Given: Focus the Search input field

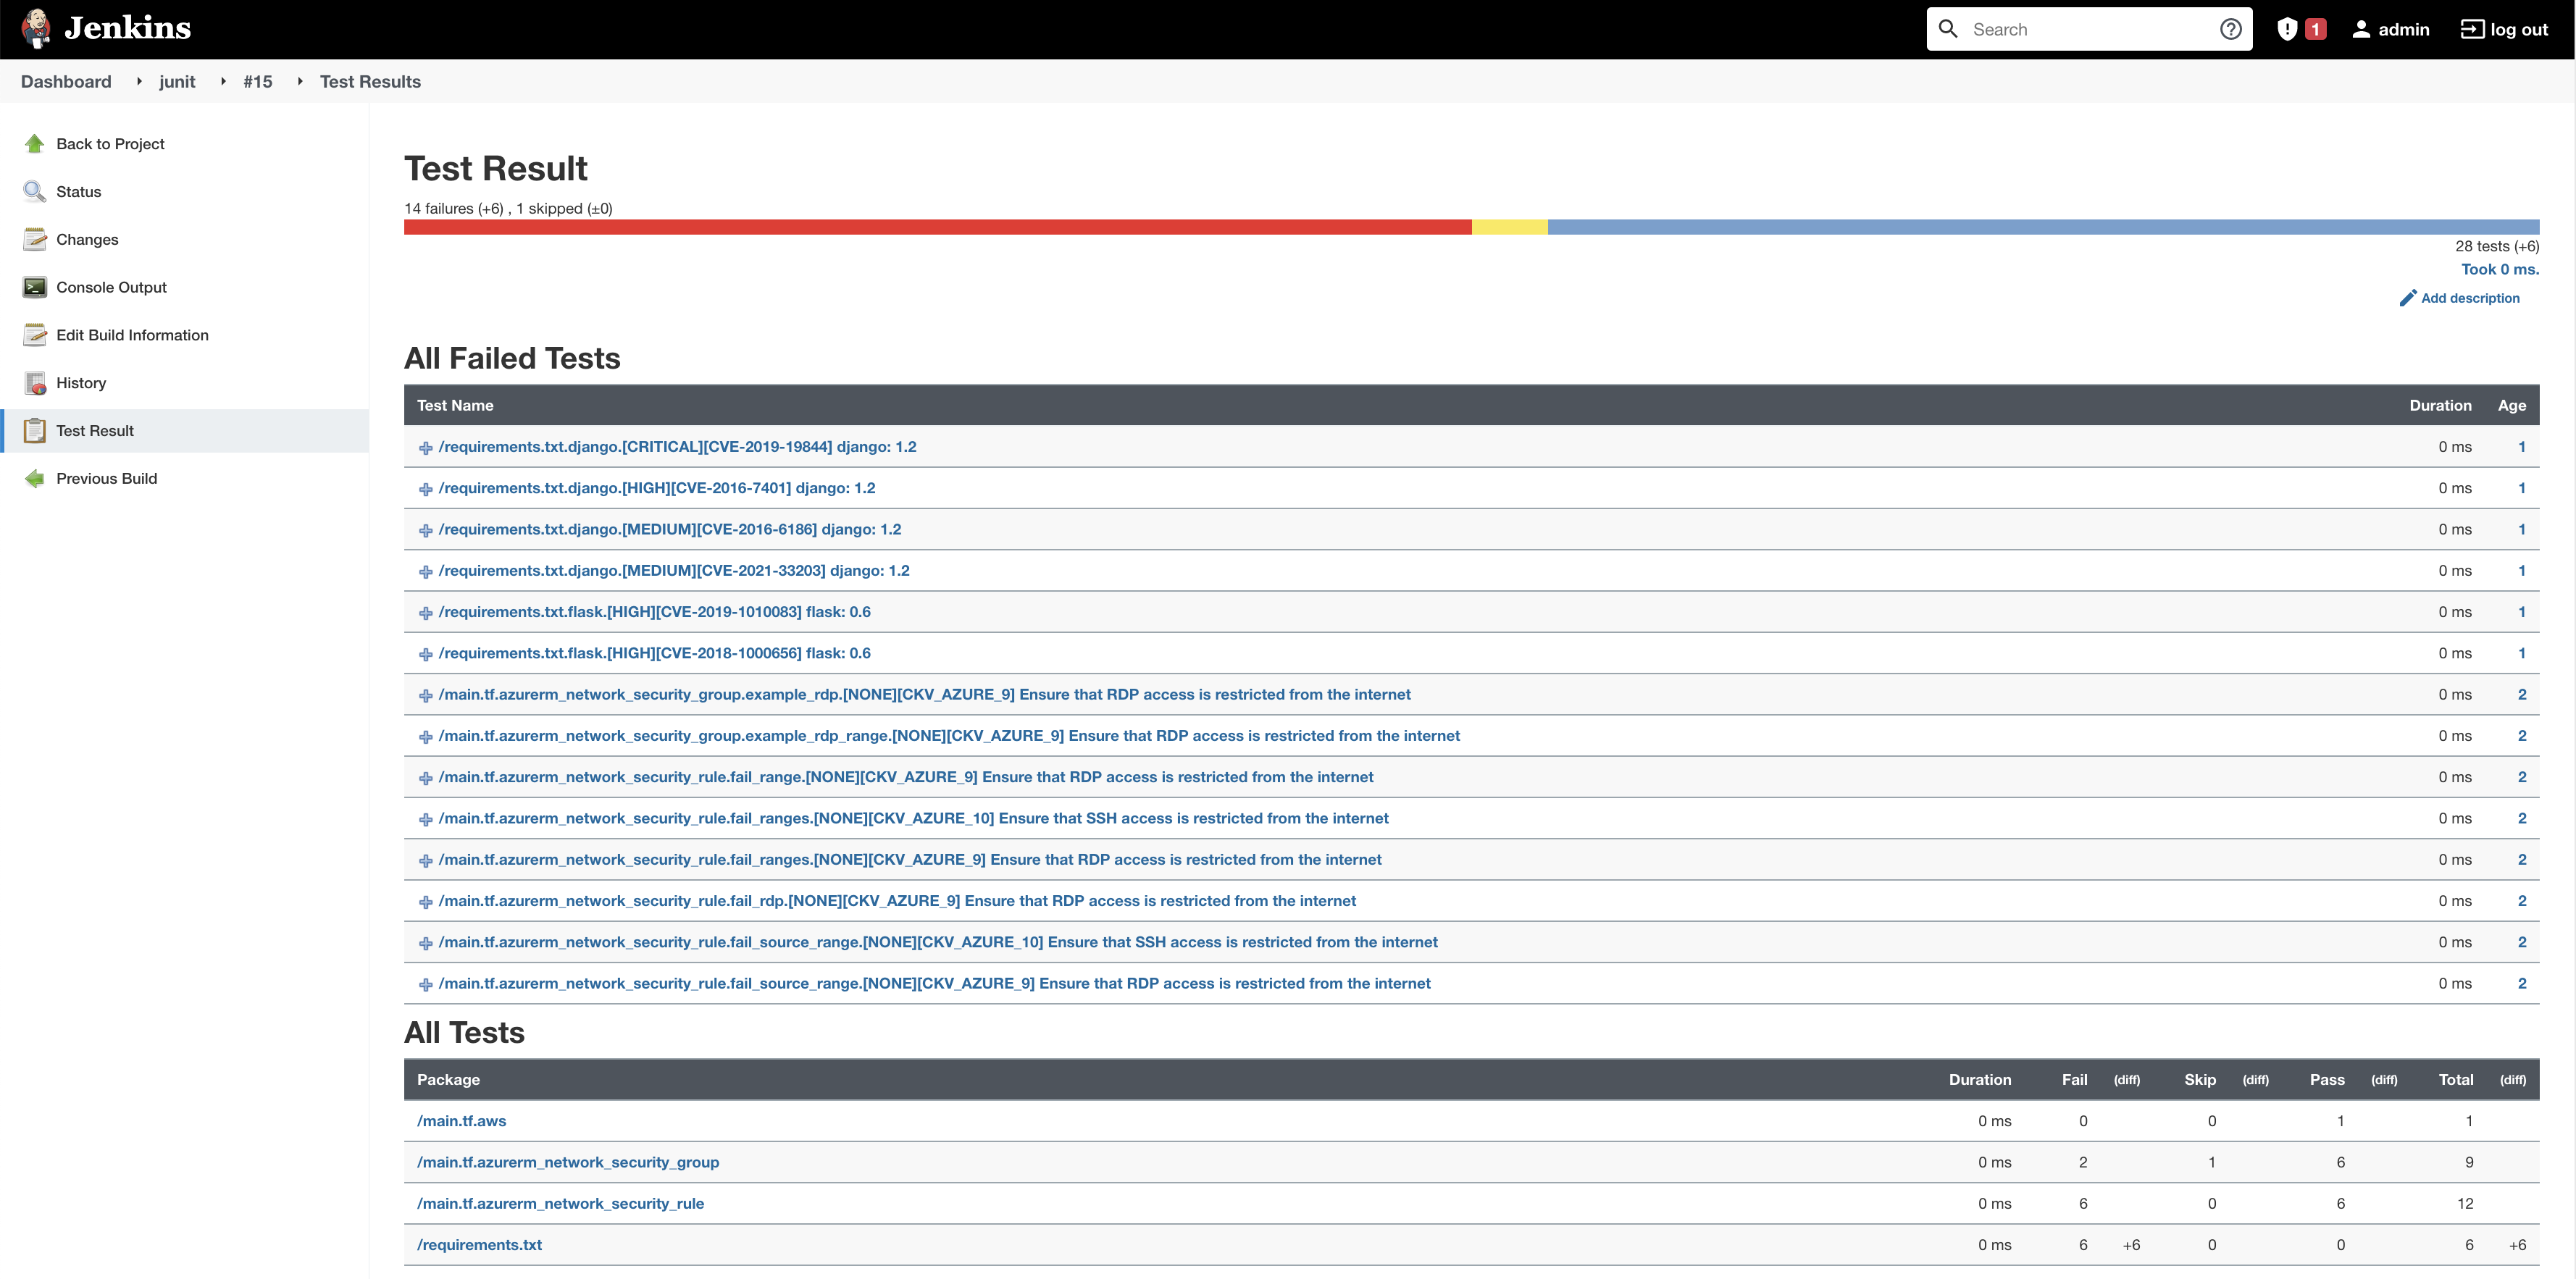Looking at the screenshot, I should point(2088,29).
